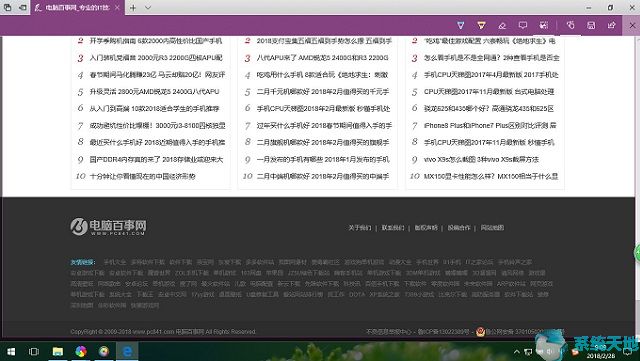Open the www.pc841.com copyright link
The image size is (640, 361).
click(153, 332)
